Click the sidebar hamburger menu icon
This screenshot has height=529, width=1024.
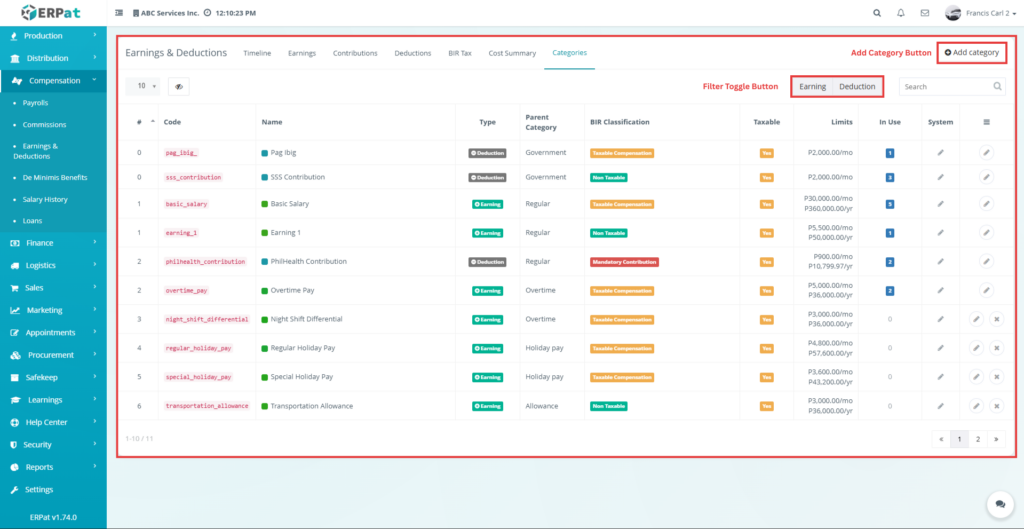pos(120,13)
